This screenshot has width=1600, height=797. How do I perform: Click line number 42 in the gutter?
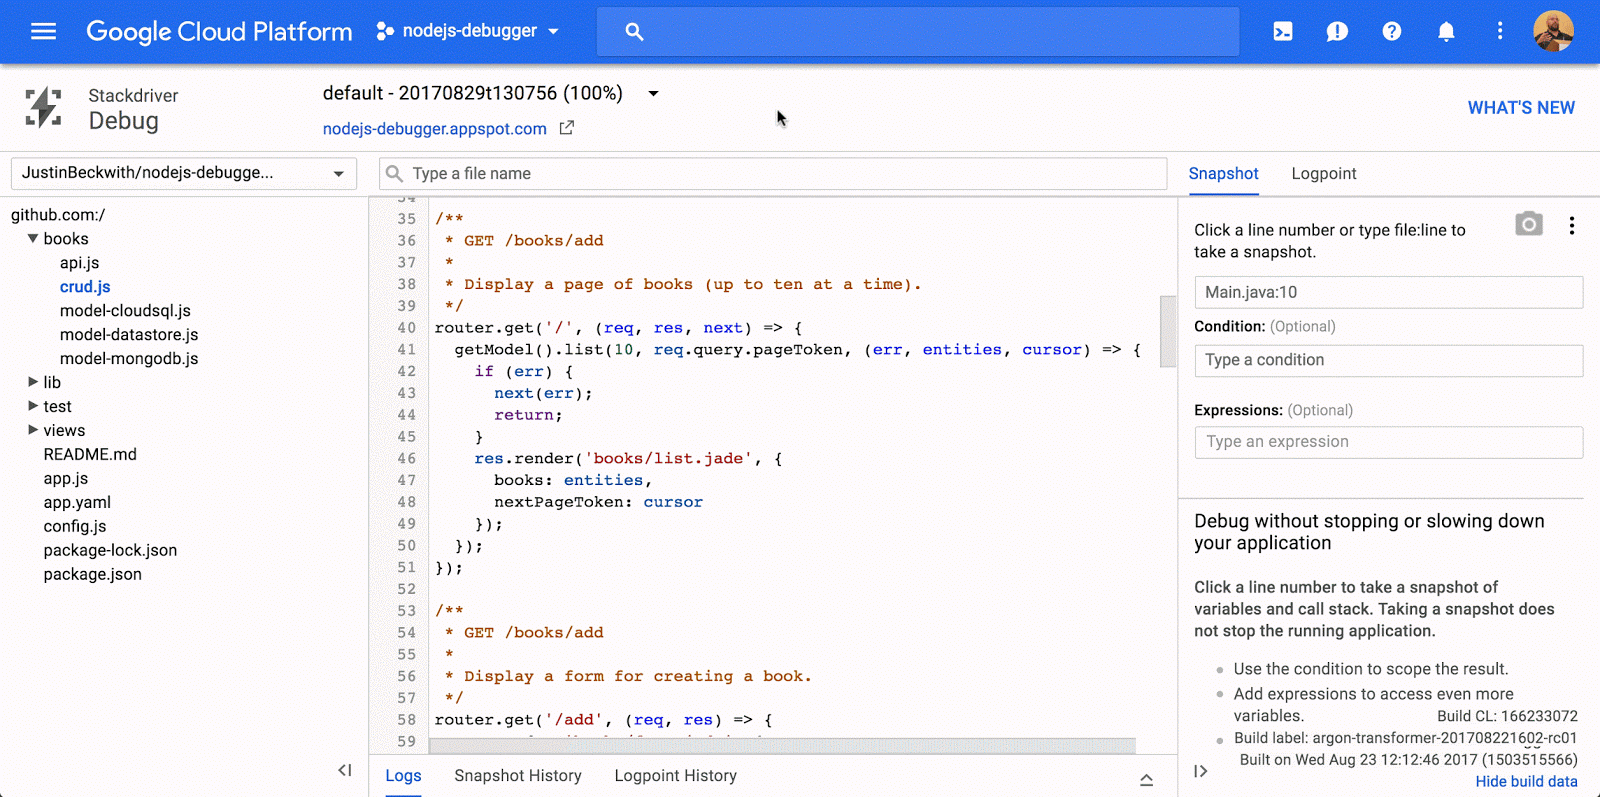pyautogui.click(x=406, y=372)
